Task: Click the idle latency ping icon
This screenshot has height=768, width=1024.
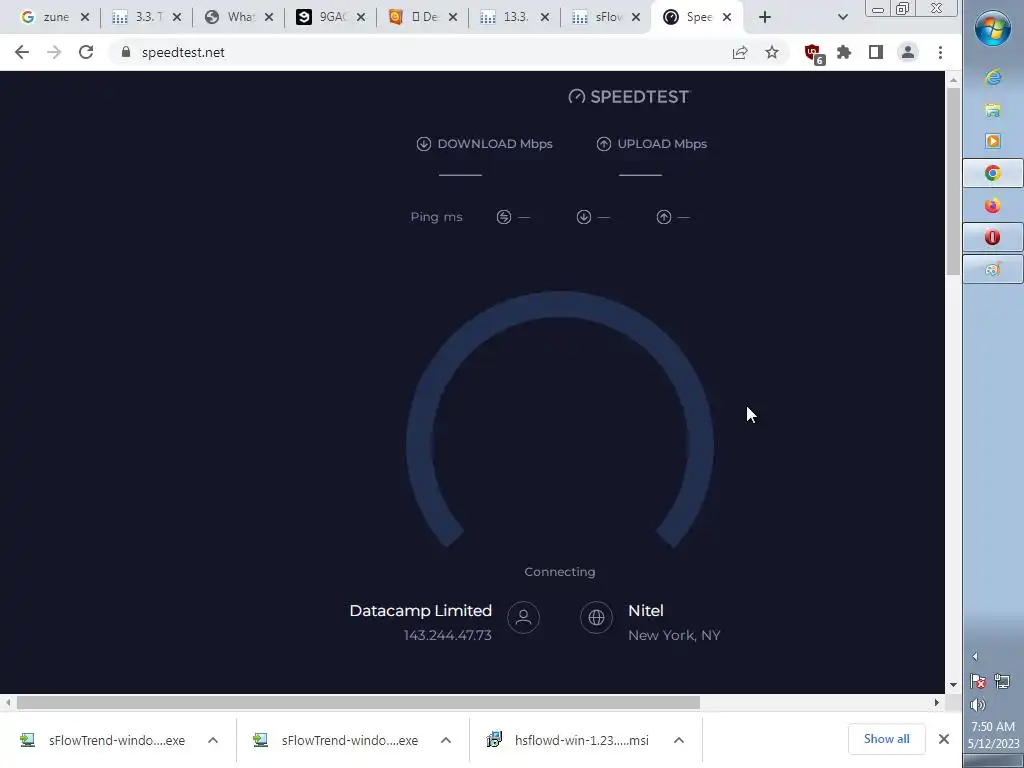Action: click(x=504, y=217)
